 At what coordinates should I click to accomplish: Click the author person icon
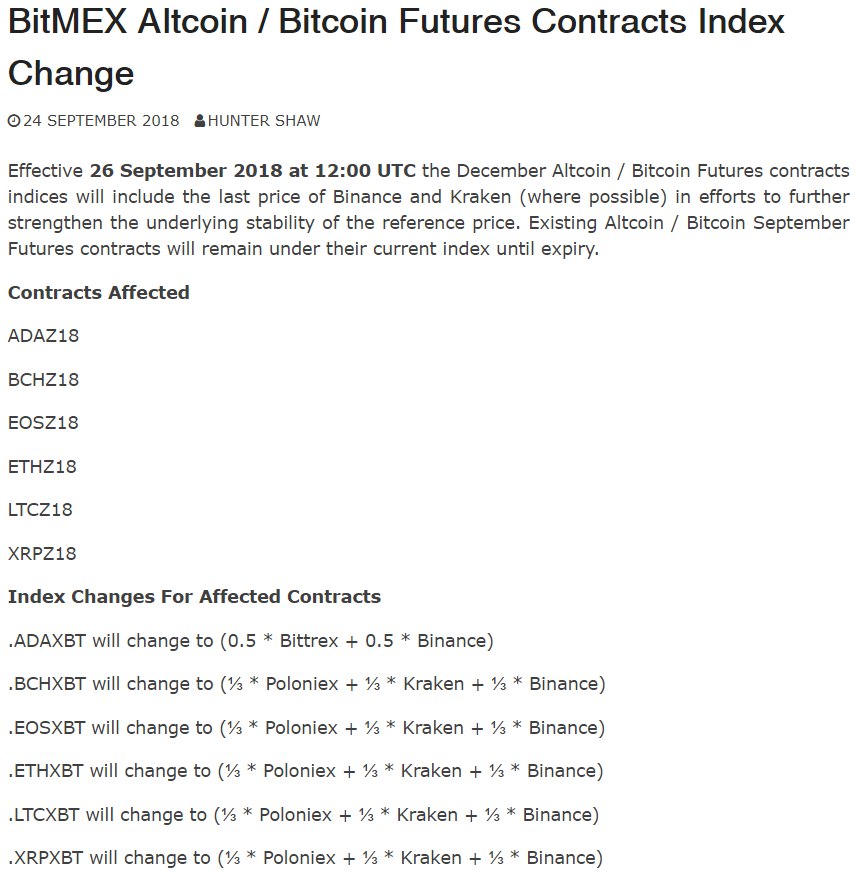point(200,121)
